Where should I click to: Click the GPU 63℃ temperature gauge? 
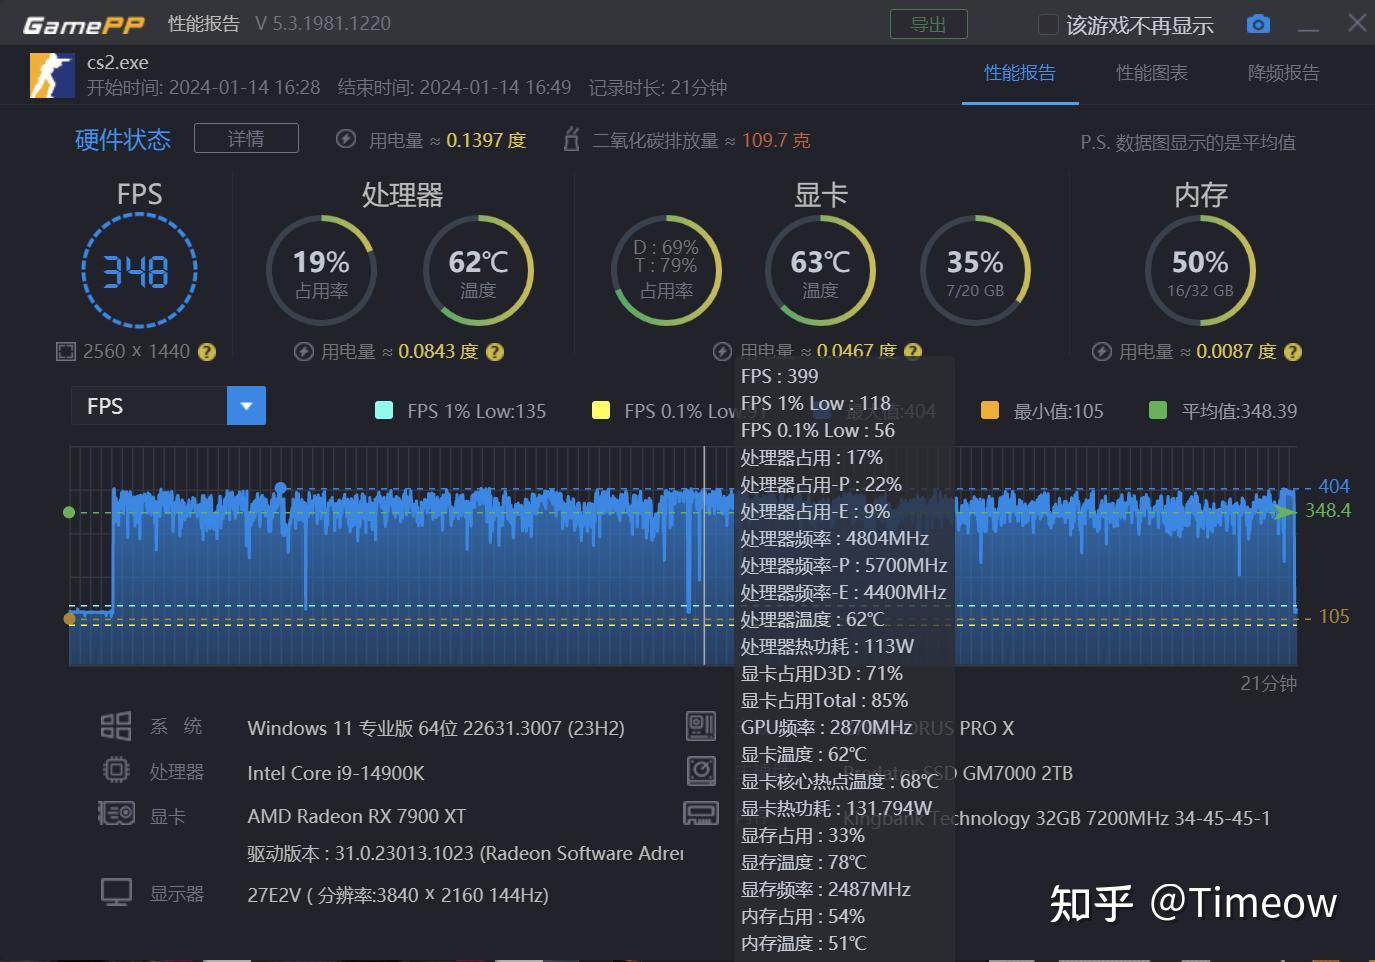click(820, 271)
